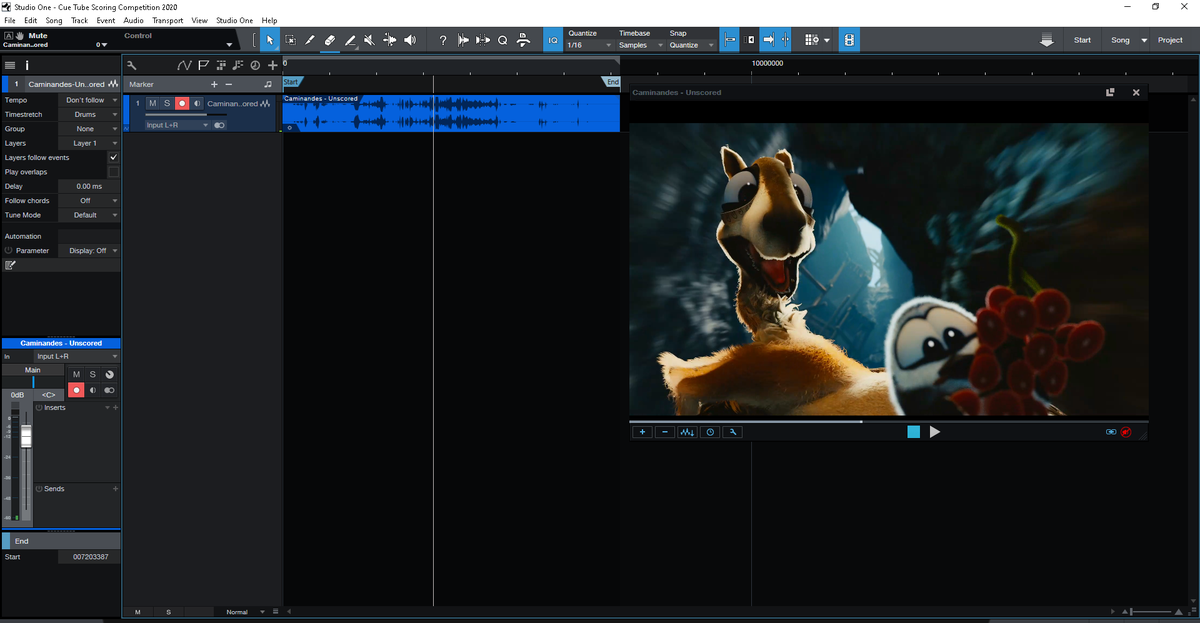
Task: Open the track list icon
Action: pyautogui.click(x=10, y=65)
